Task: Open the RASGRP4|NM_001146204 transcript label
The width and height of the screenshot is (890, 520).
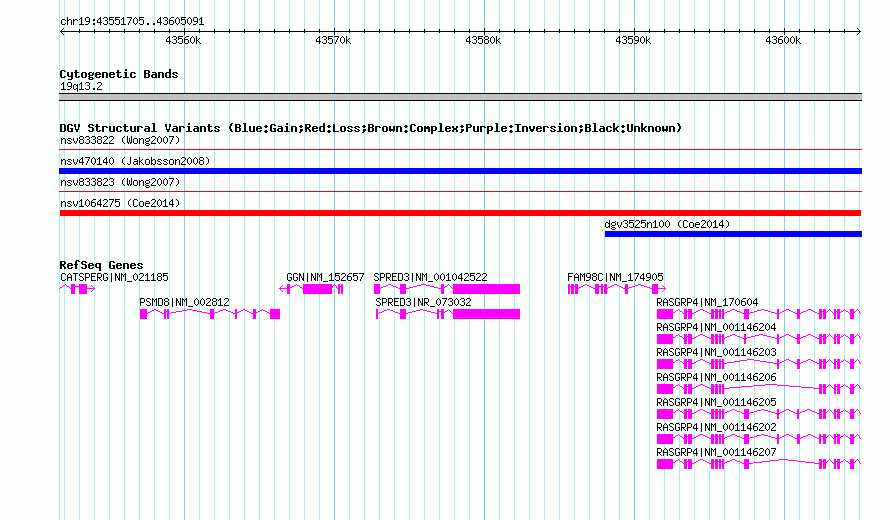Action: (x=716, y=327)
